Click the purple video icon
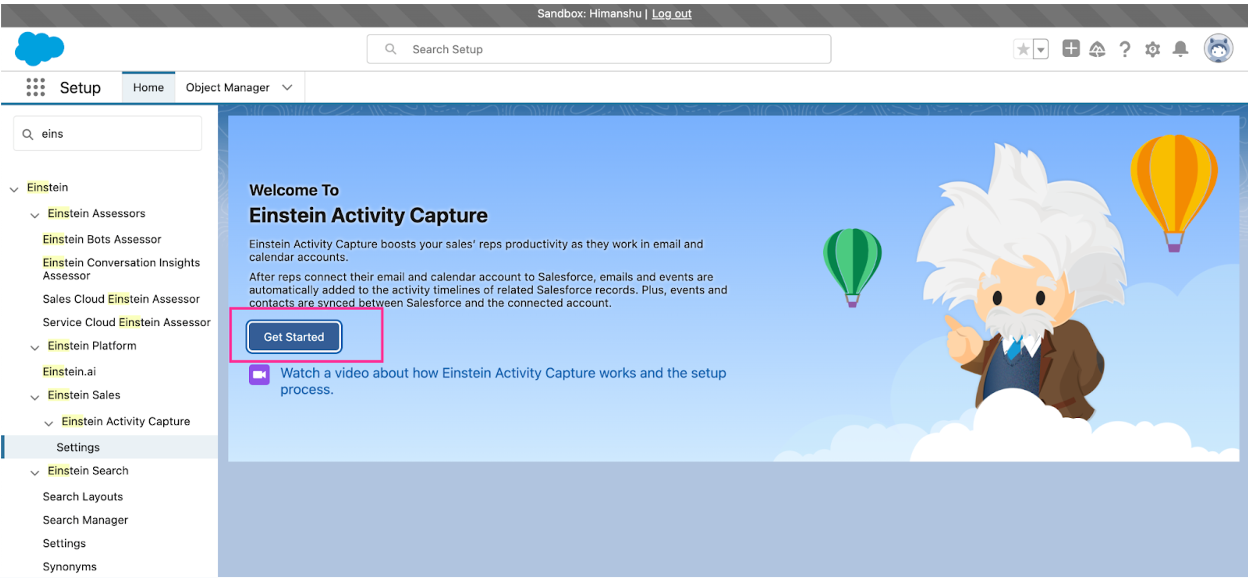Image resolution: width=1248 pixels, height=578 pixels. click(259, 374)
